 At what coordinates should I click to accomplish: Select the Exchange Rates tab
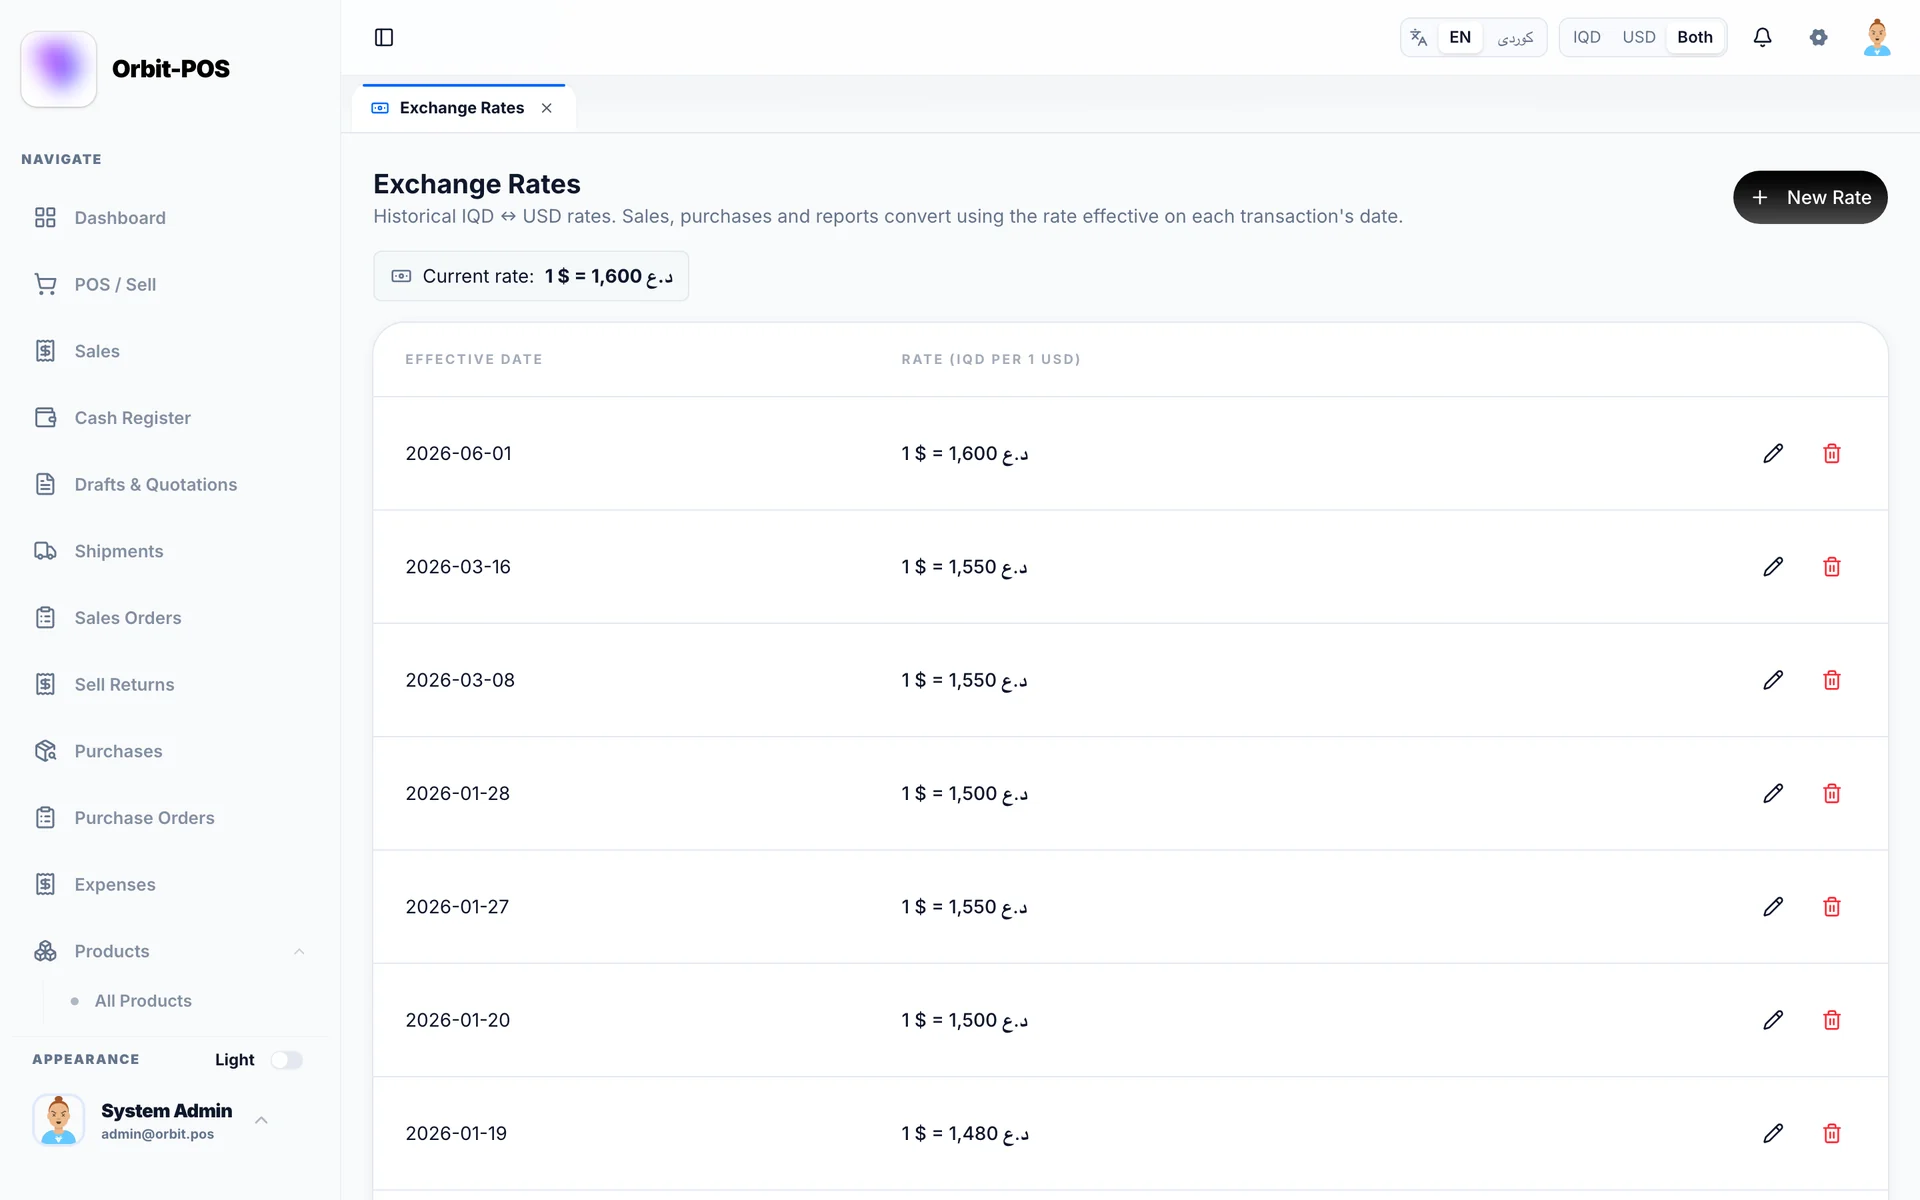[461, 108]
